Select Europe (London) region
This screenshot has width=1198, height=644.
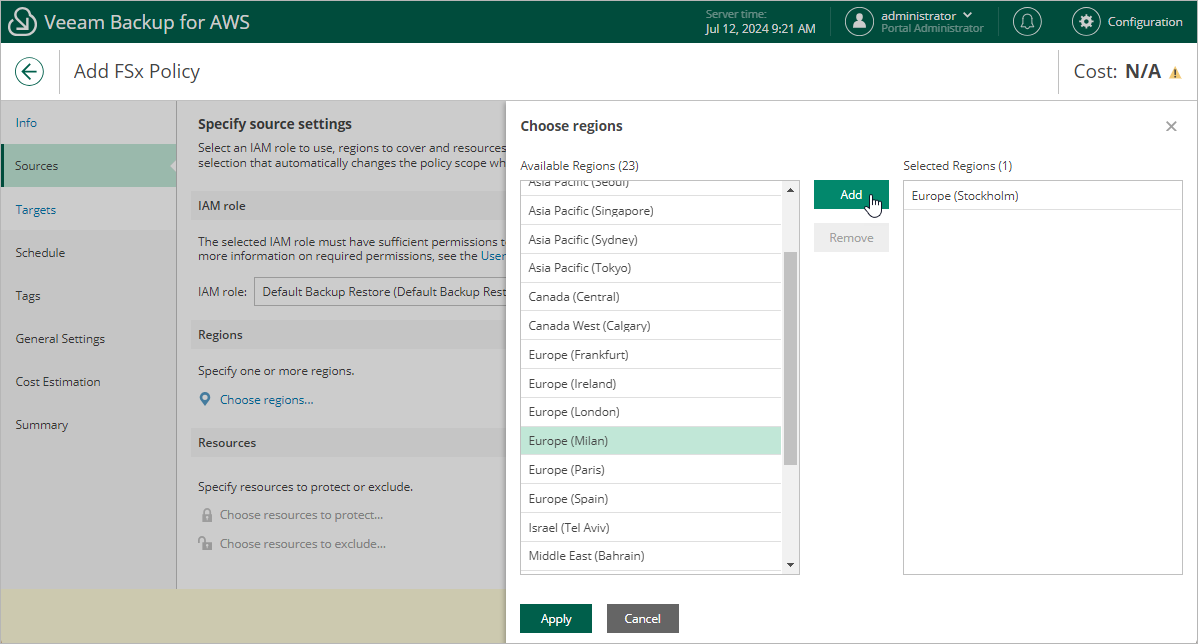pyautogui.click(x=651, y=413)
